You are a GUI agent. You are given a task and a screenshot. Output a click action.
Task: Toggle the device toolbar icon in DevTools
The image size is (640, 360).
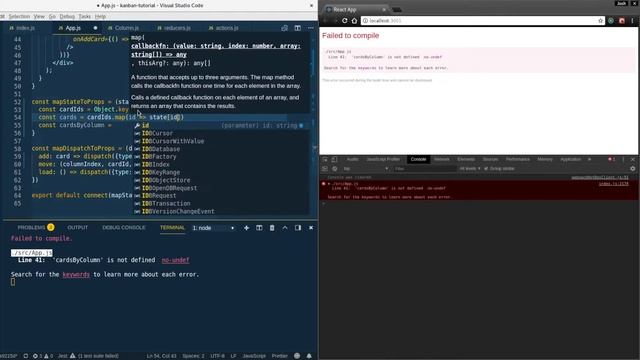pyautogui.click(x=334, y=159)
